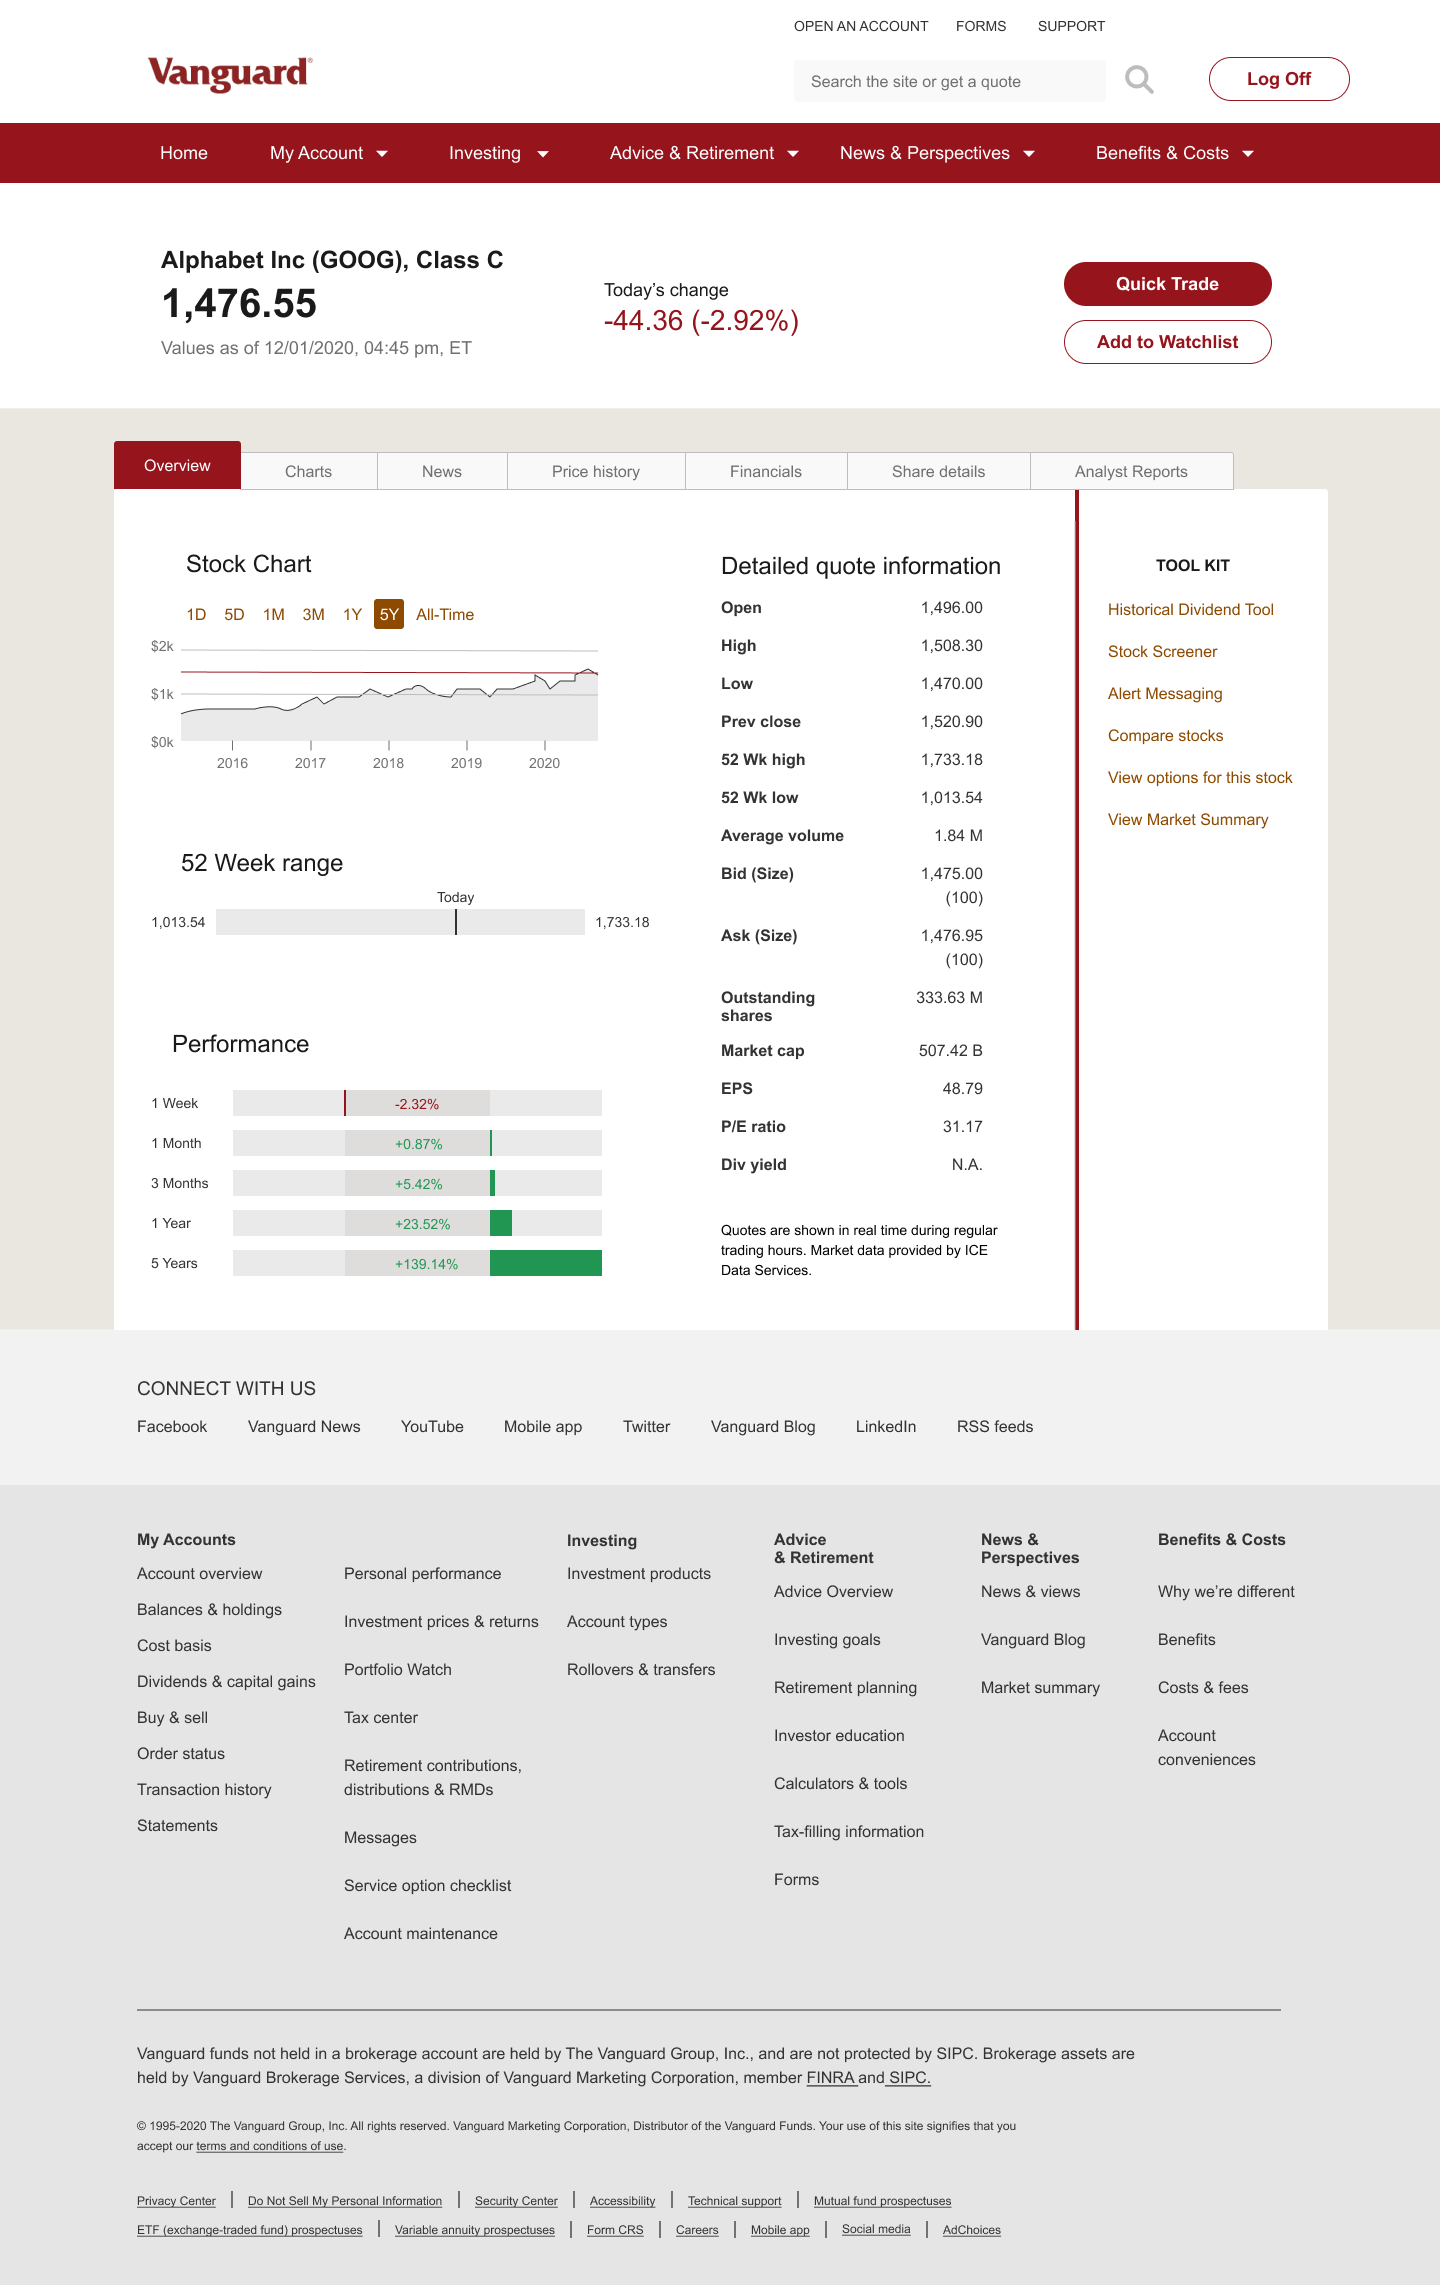
Task: Open Compare stocks link
Action: pos(1165,735)
